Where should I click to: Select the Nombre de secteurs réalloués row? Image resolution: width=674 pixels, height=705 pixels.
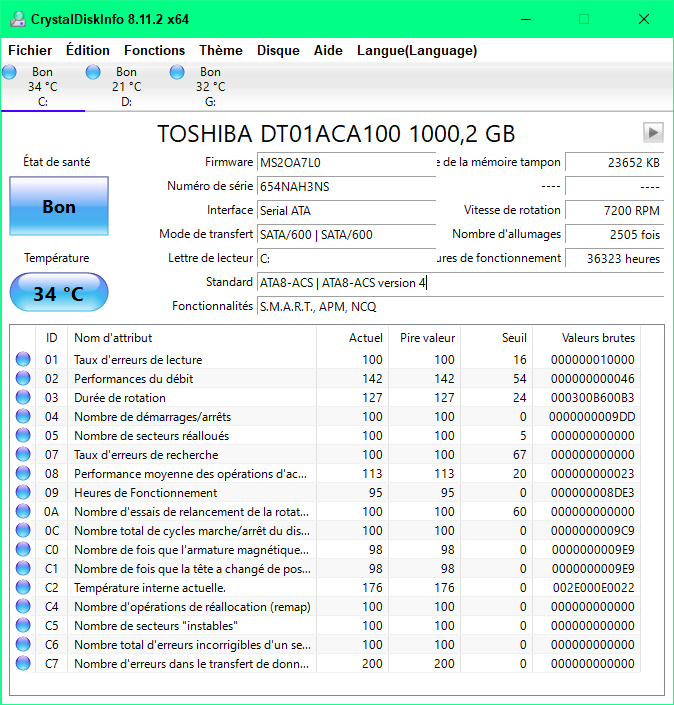point(326,435)
